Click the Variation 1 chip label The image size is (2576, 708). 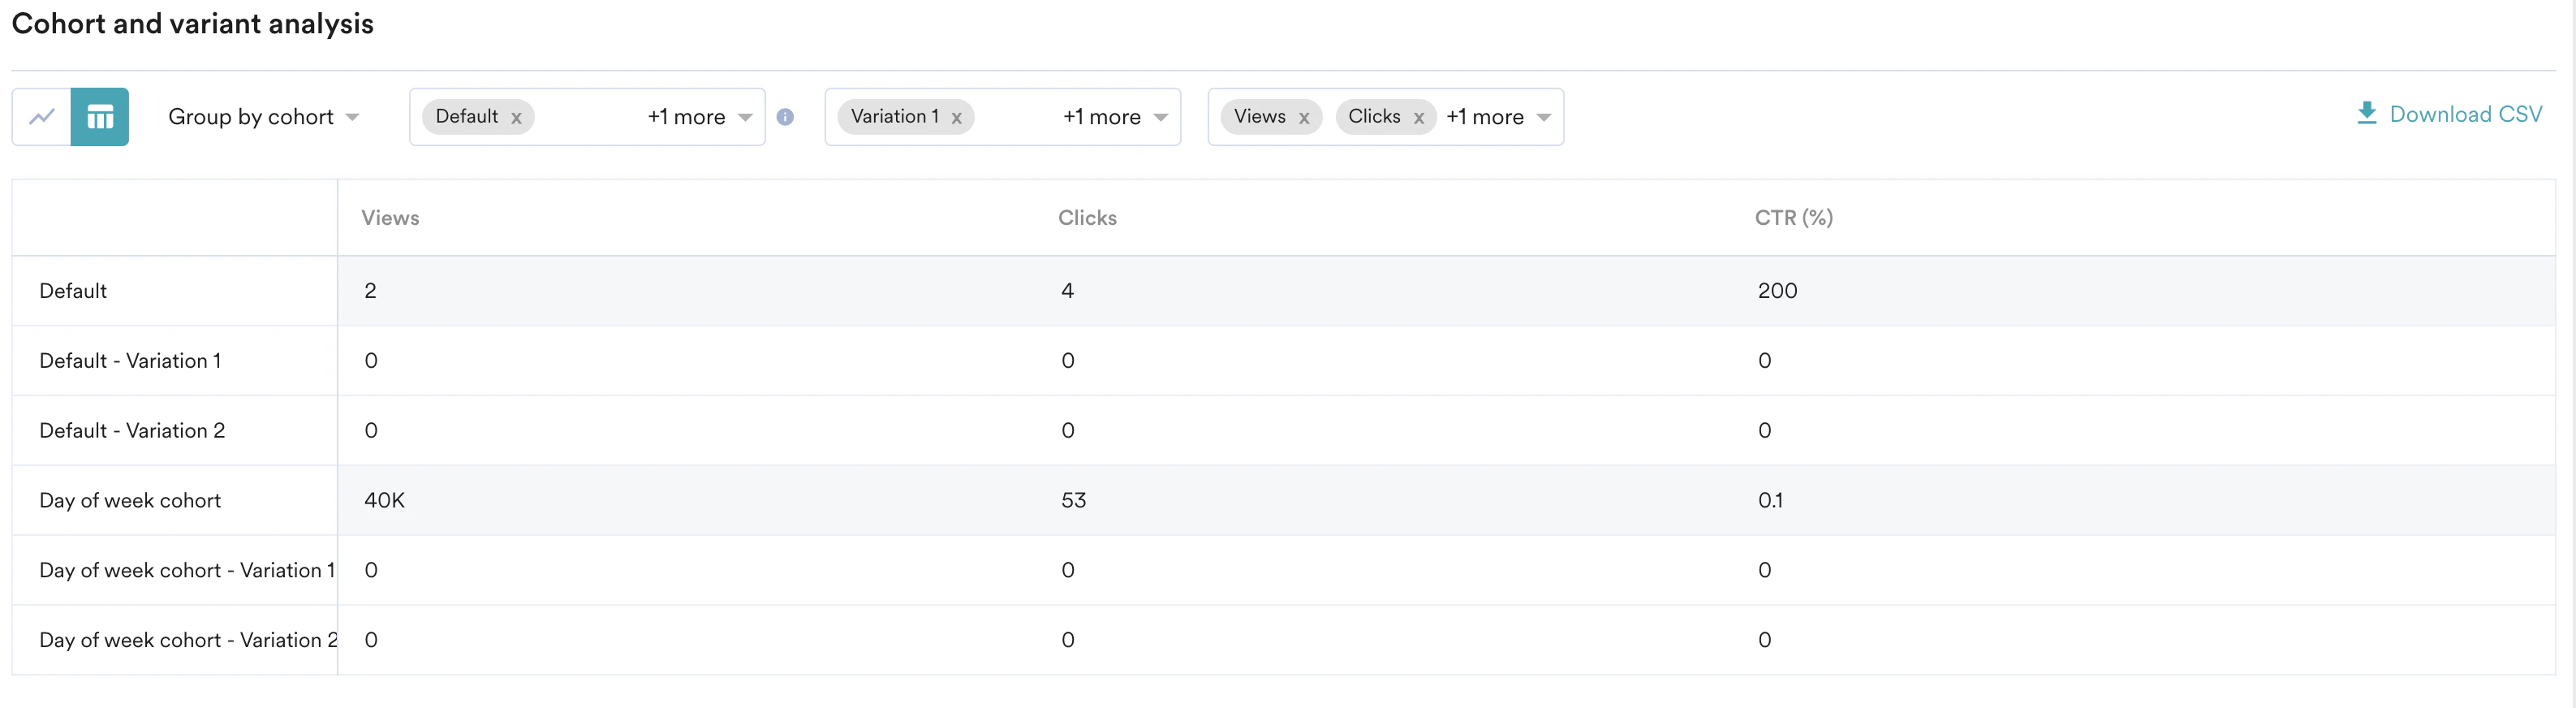pyautogui.click(x=895, y=117)
